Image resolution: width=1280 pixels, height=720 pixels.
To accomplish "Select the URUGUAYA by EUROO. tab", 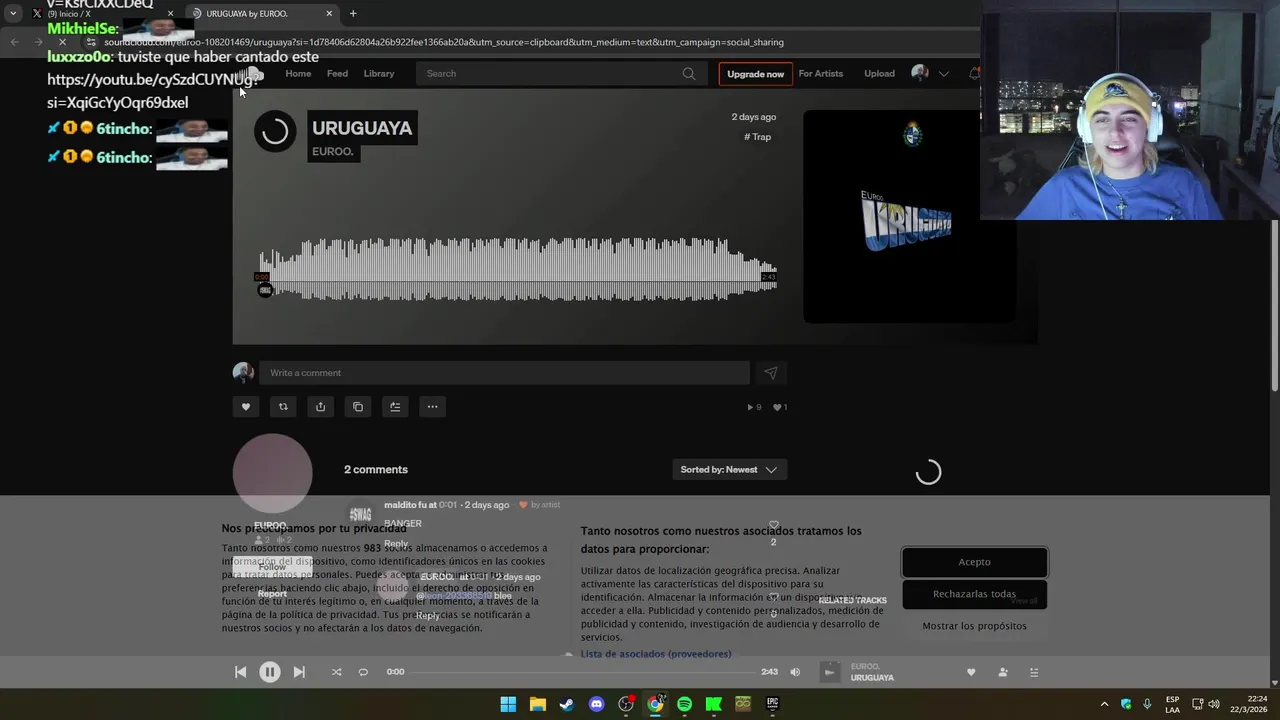I will pyautogui.click(x=263, y=13).
